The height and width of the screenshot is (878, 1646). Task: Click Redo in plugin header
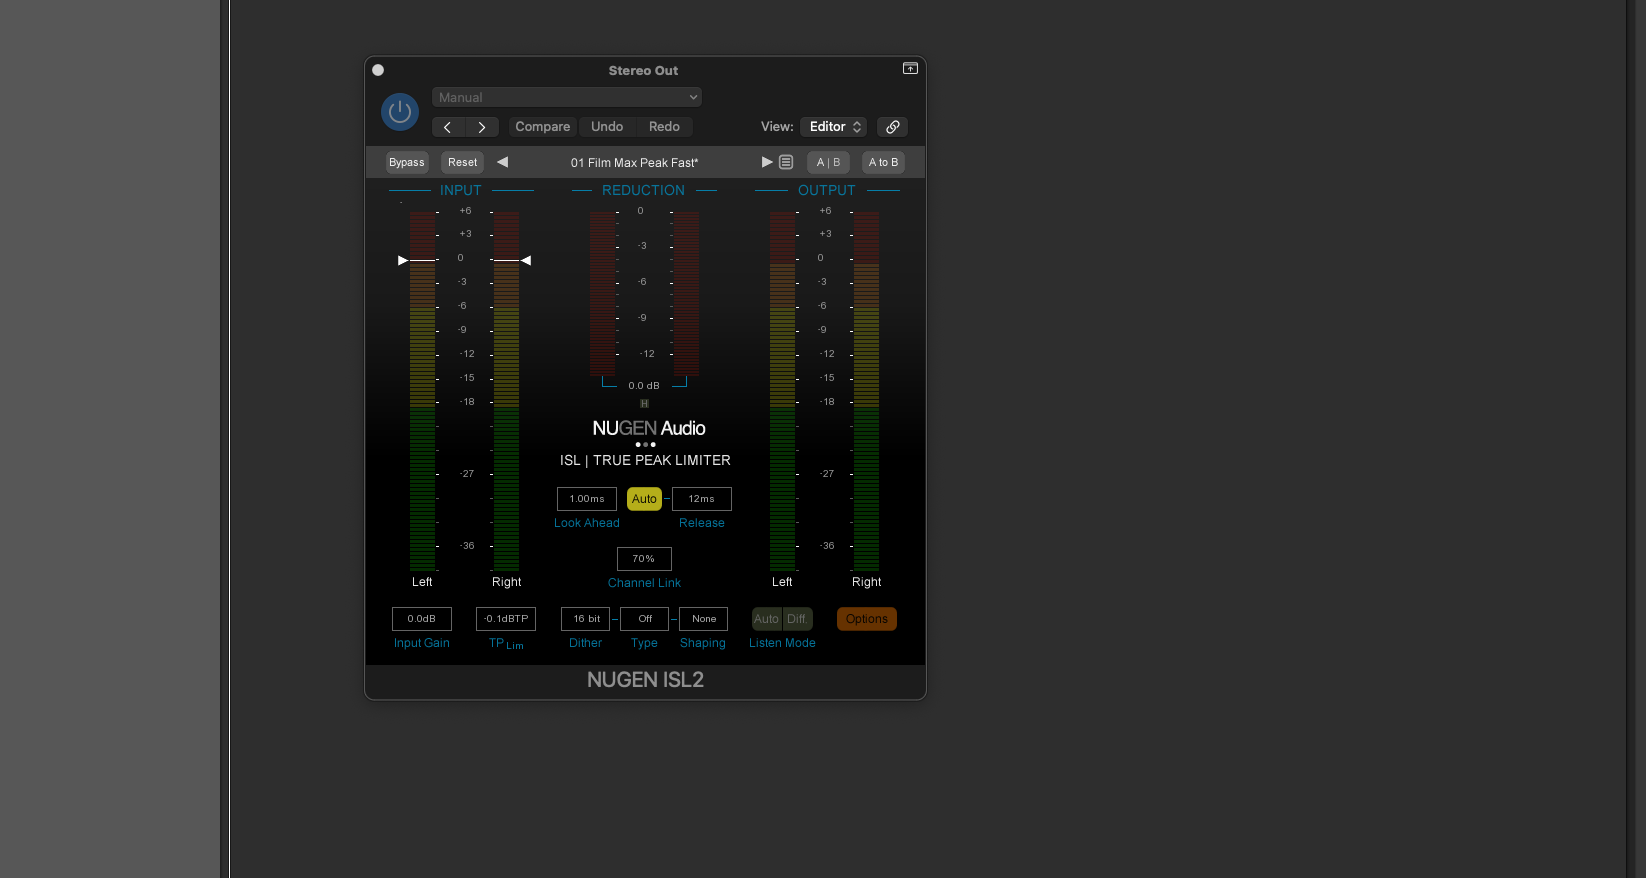tap(664, 127)
